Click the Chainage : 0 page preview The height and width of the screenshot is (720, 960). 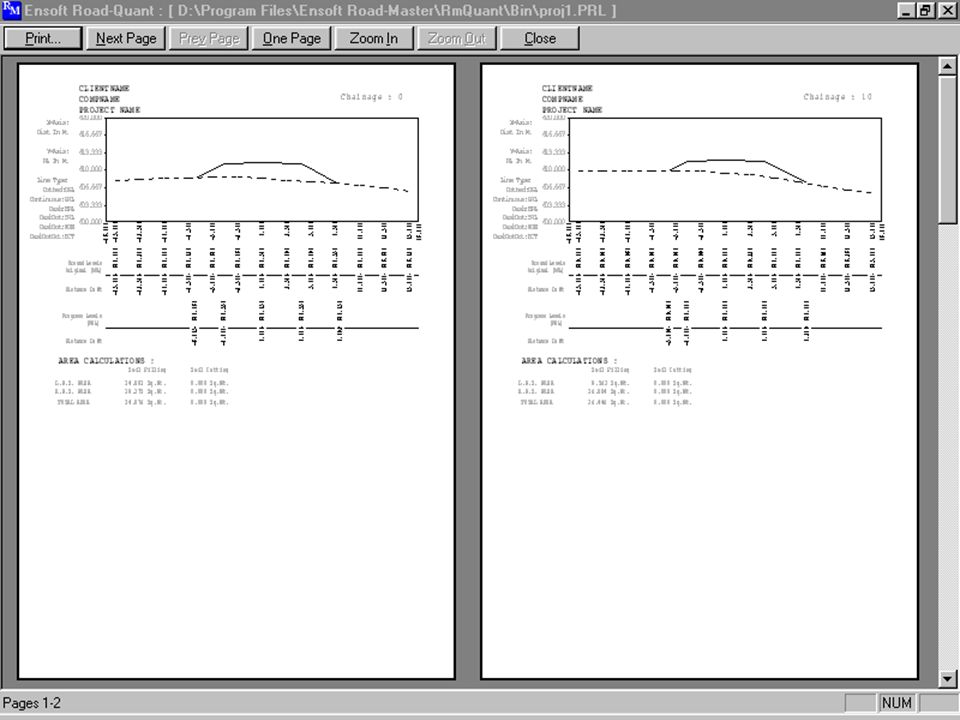(x=236, y=372)
